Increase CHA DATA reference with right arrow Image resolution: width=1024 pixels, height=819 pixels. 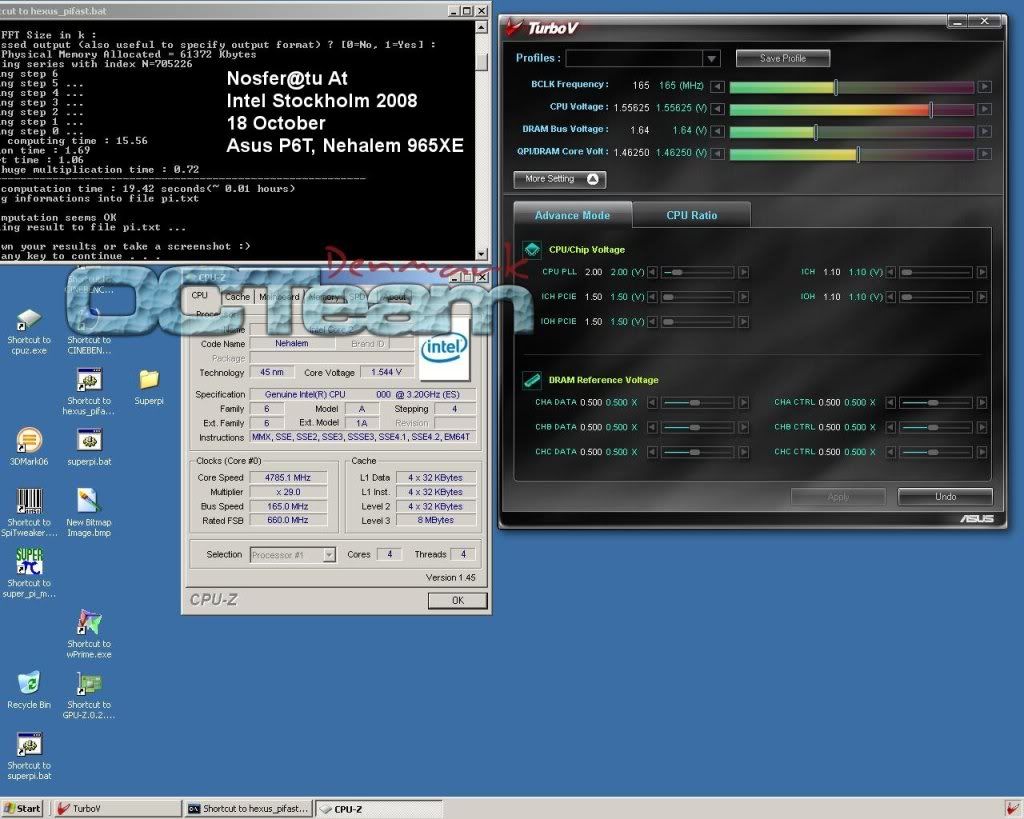click(743, 402)
